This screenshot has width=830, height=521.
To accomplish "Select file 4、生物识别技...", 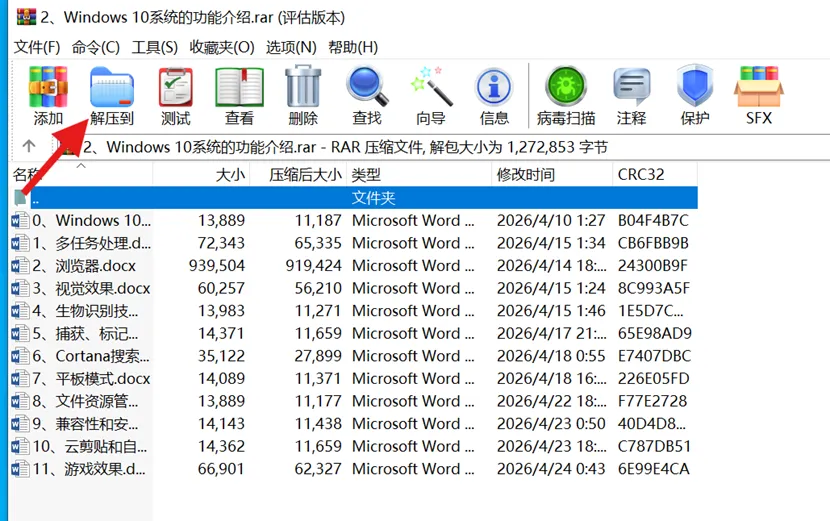I will pyautogui.click(x=354, y=311).
